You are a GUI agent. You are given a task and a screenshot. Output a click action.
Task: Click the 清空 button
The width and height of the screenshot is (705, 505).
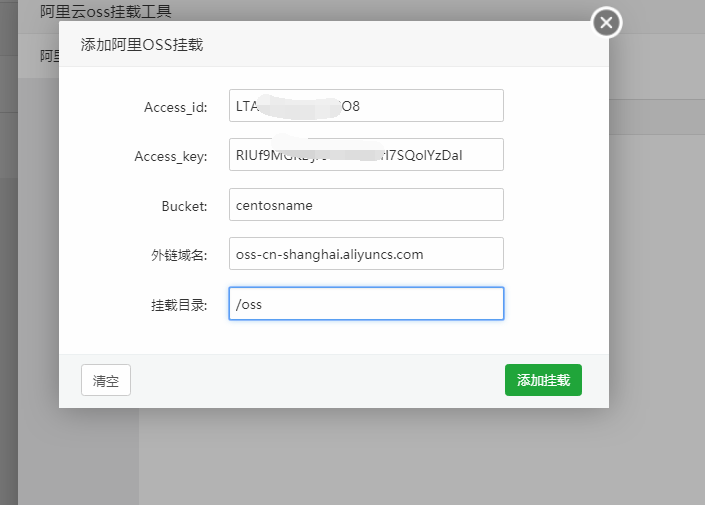[106, 380]
